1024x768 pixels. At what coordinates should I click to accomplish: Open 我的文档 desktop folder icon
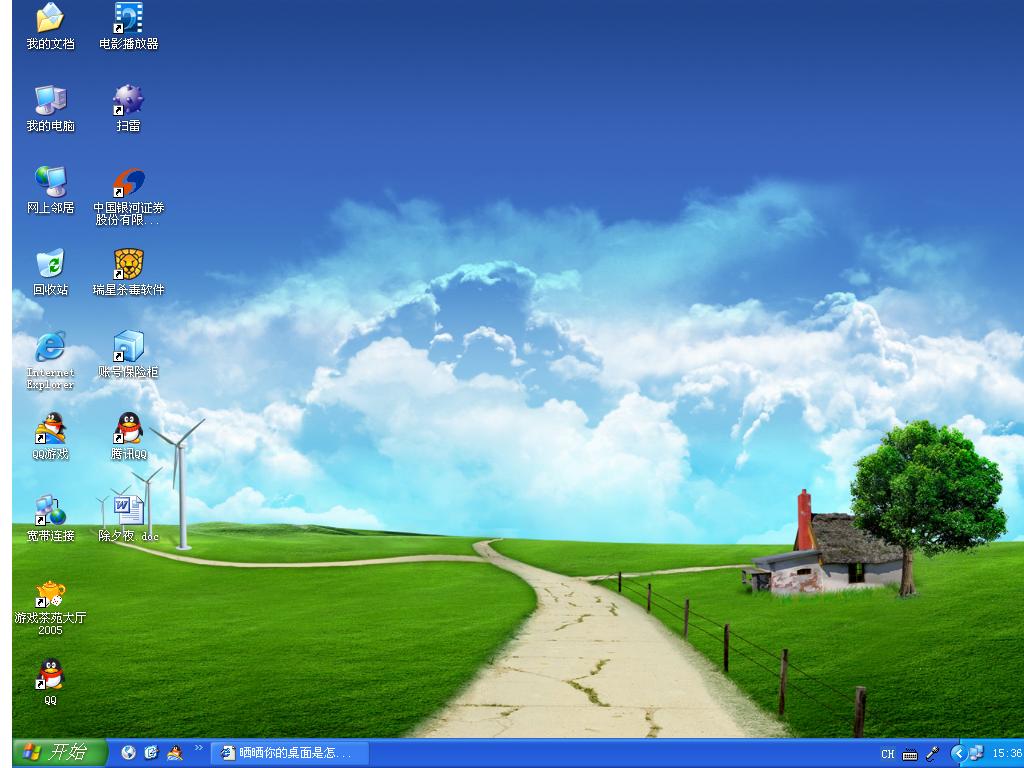(x=50, y=26)
